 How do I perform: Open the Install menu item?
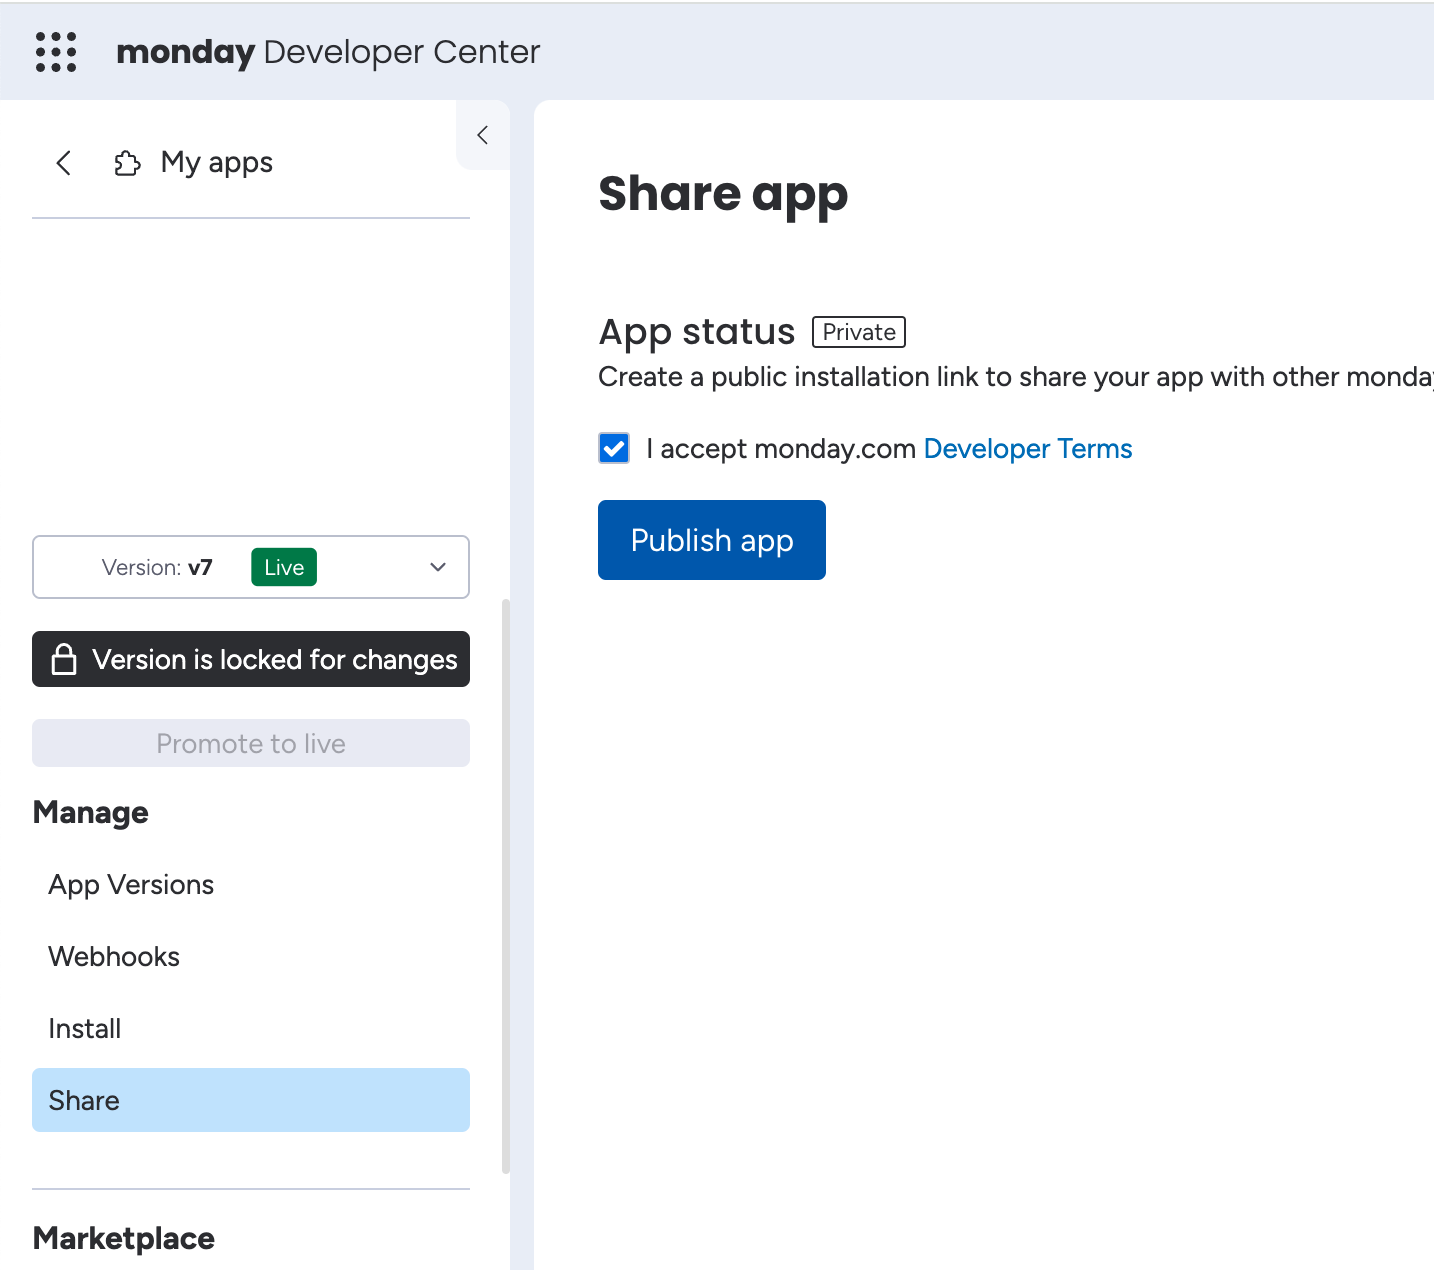coord(251,1029)
